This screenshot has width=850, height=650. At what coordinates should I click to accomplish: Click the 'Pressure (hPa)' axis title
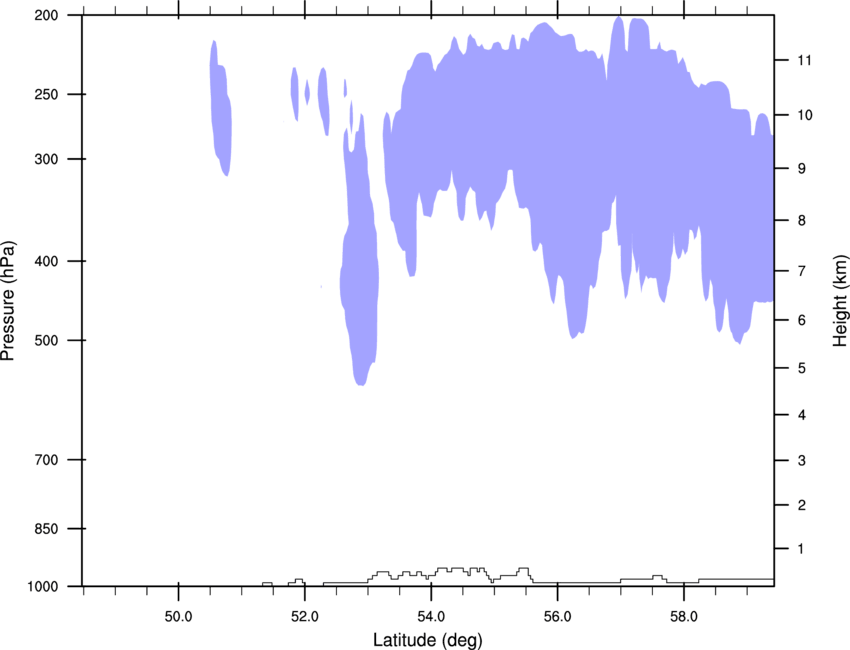click(x=8, y=301)
